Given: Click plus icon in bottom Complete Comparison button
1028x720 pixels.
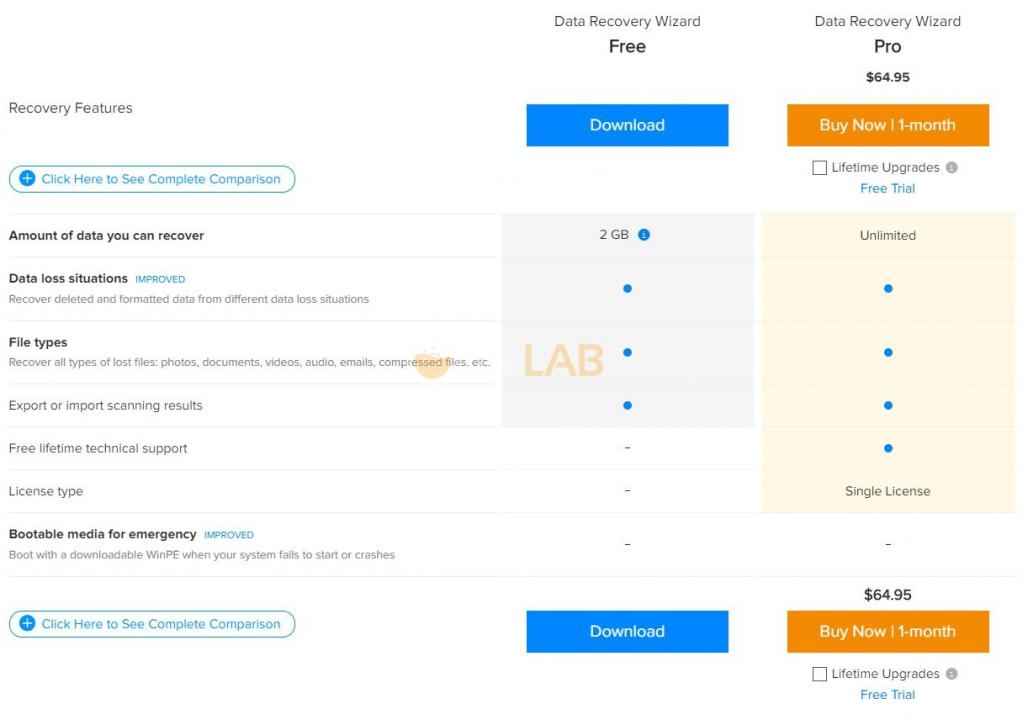Looking at the screenshot, I should coord(28,624).
